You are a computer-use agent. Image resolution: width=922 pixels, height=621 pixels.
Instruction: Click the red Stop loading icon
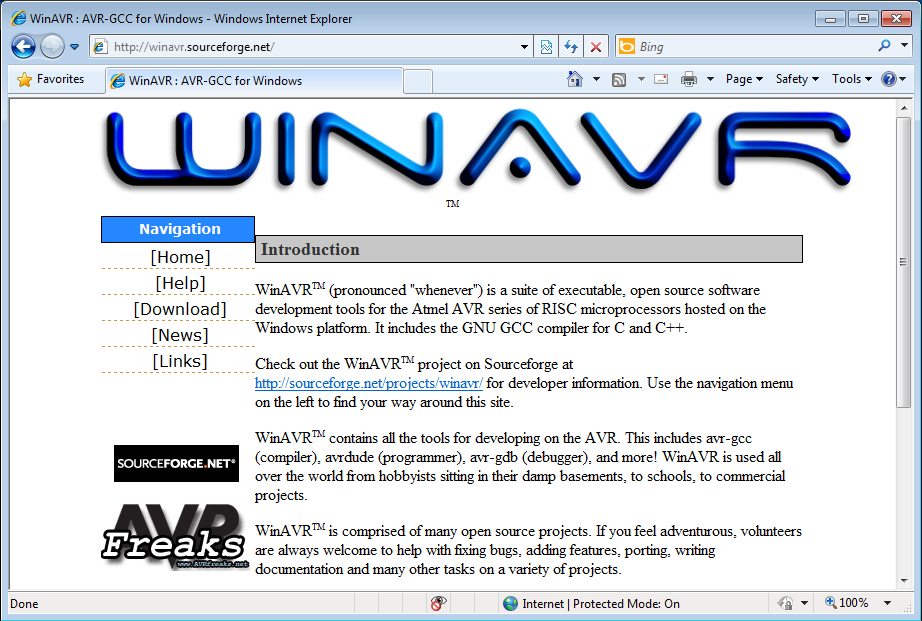(596, 47)
